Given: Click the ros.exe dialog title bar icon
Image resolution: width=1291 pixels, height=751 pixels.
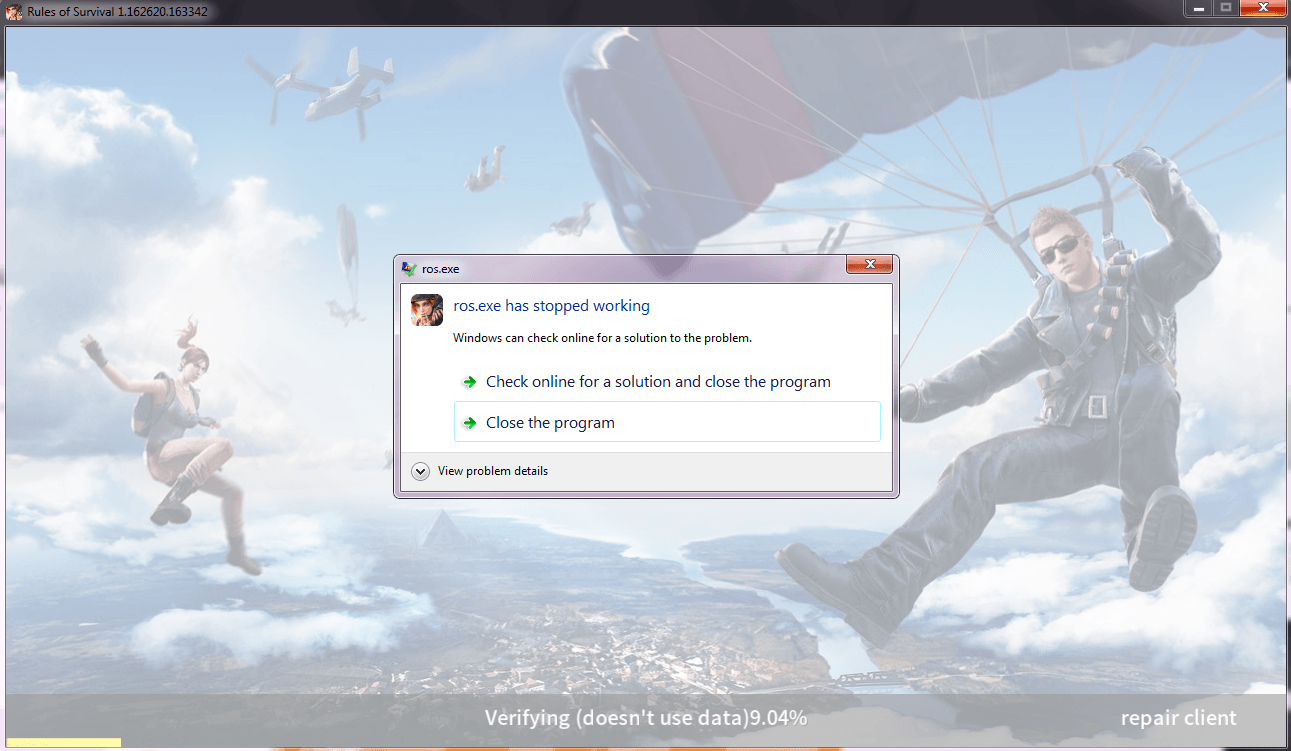Looking at the screenshot, I should point(408,268).
